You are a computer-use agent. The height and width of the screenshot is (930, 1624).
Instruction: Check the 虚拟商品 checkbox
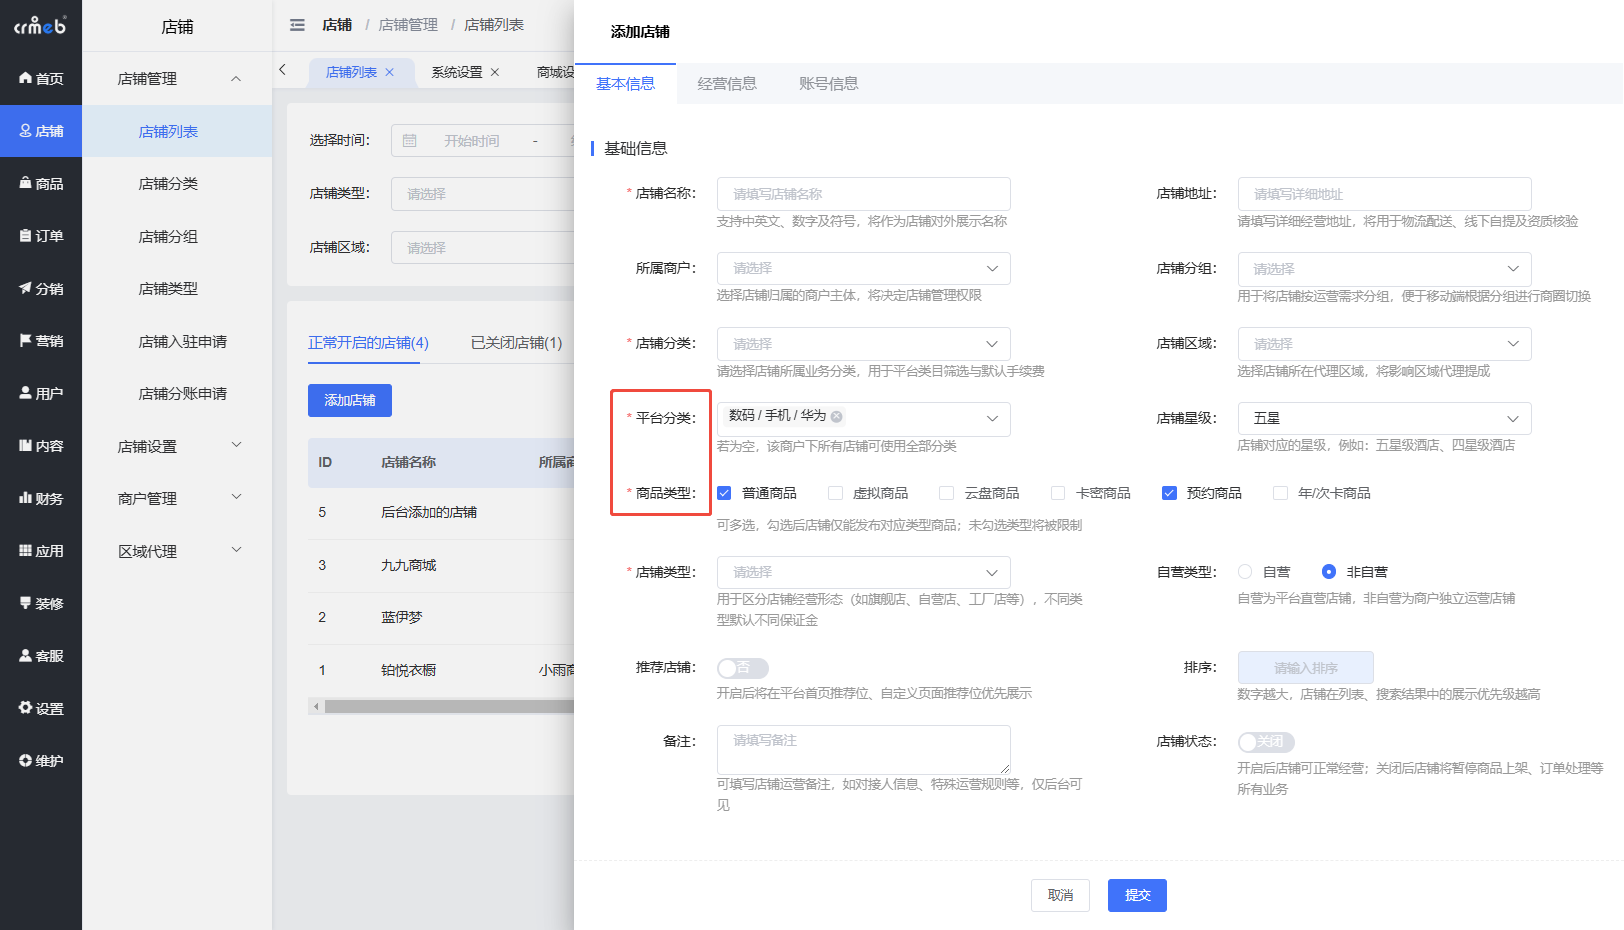click(x=835, y=493)
